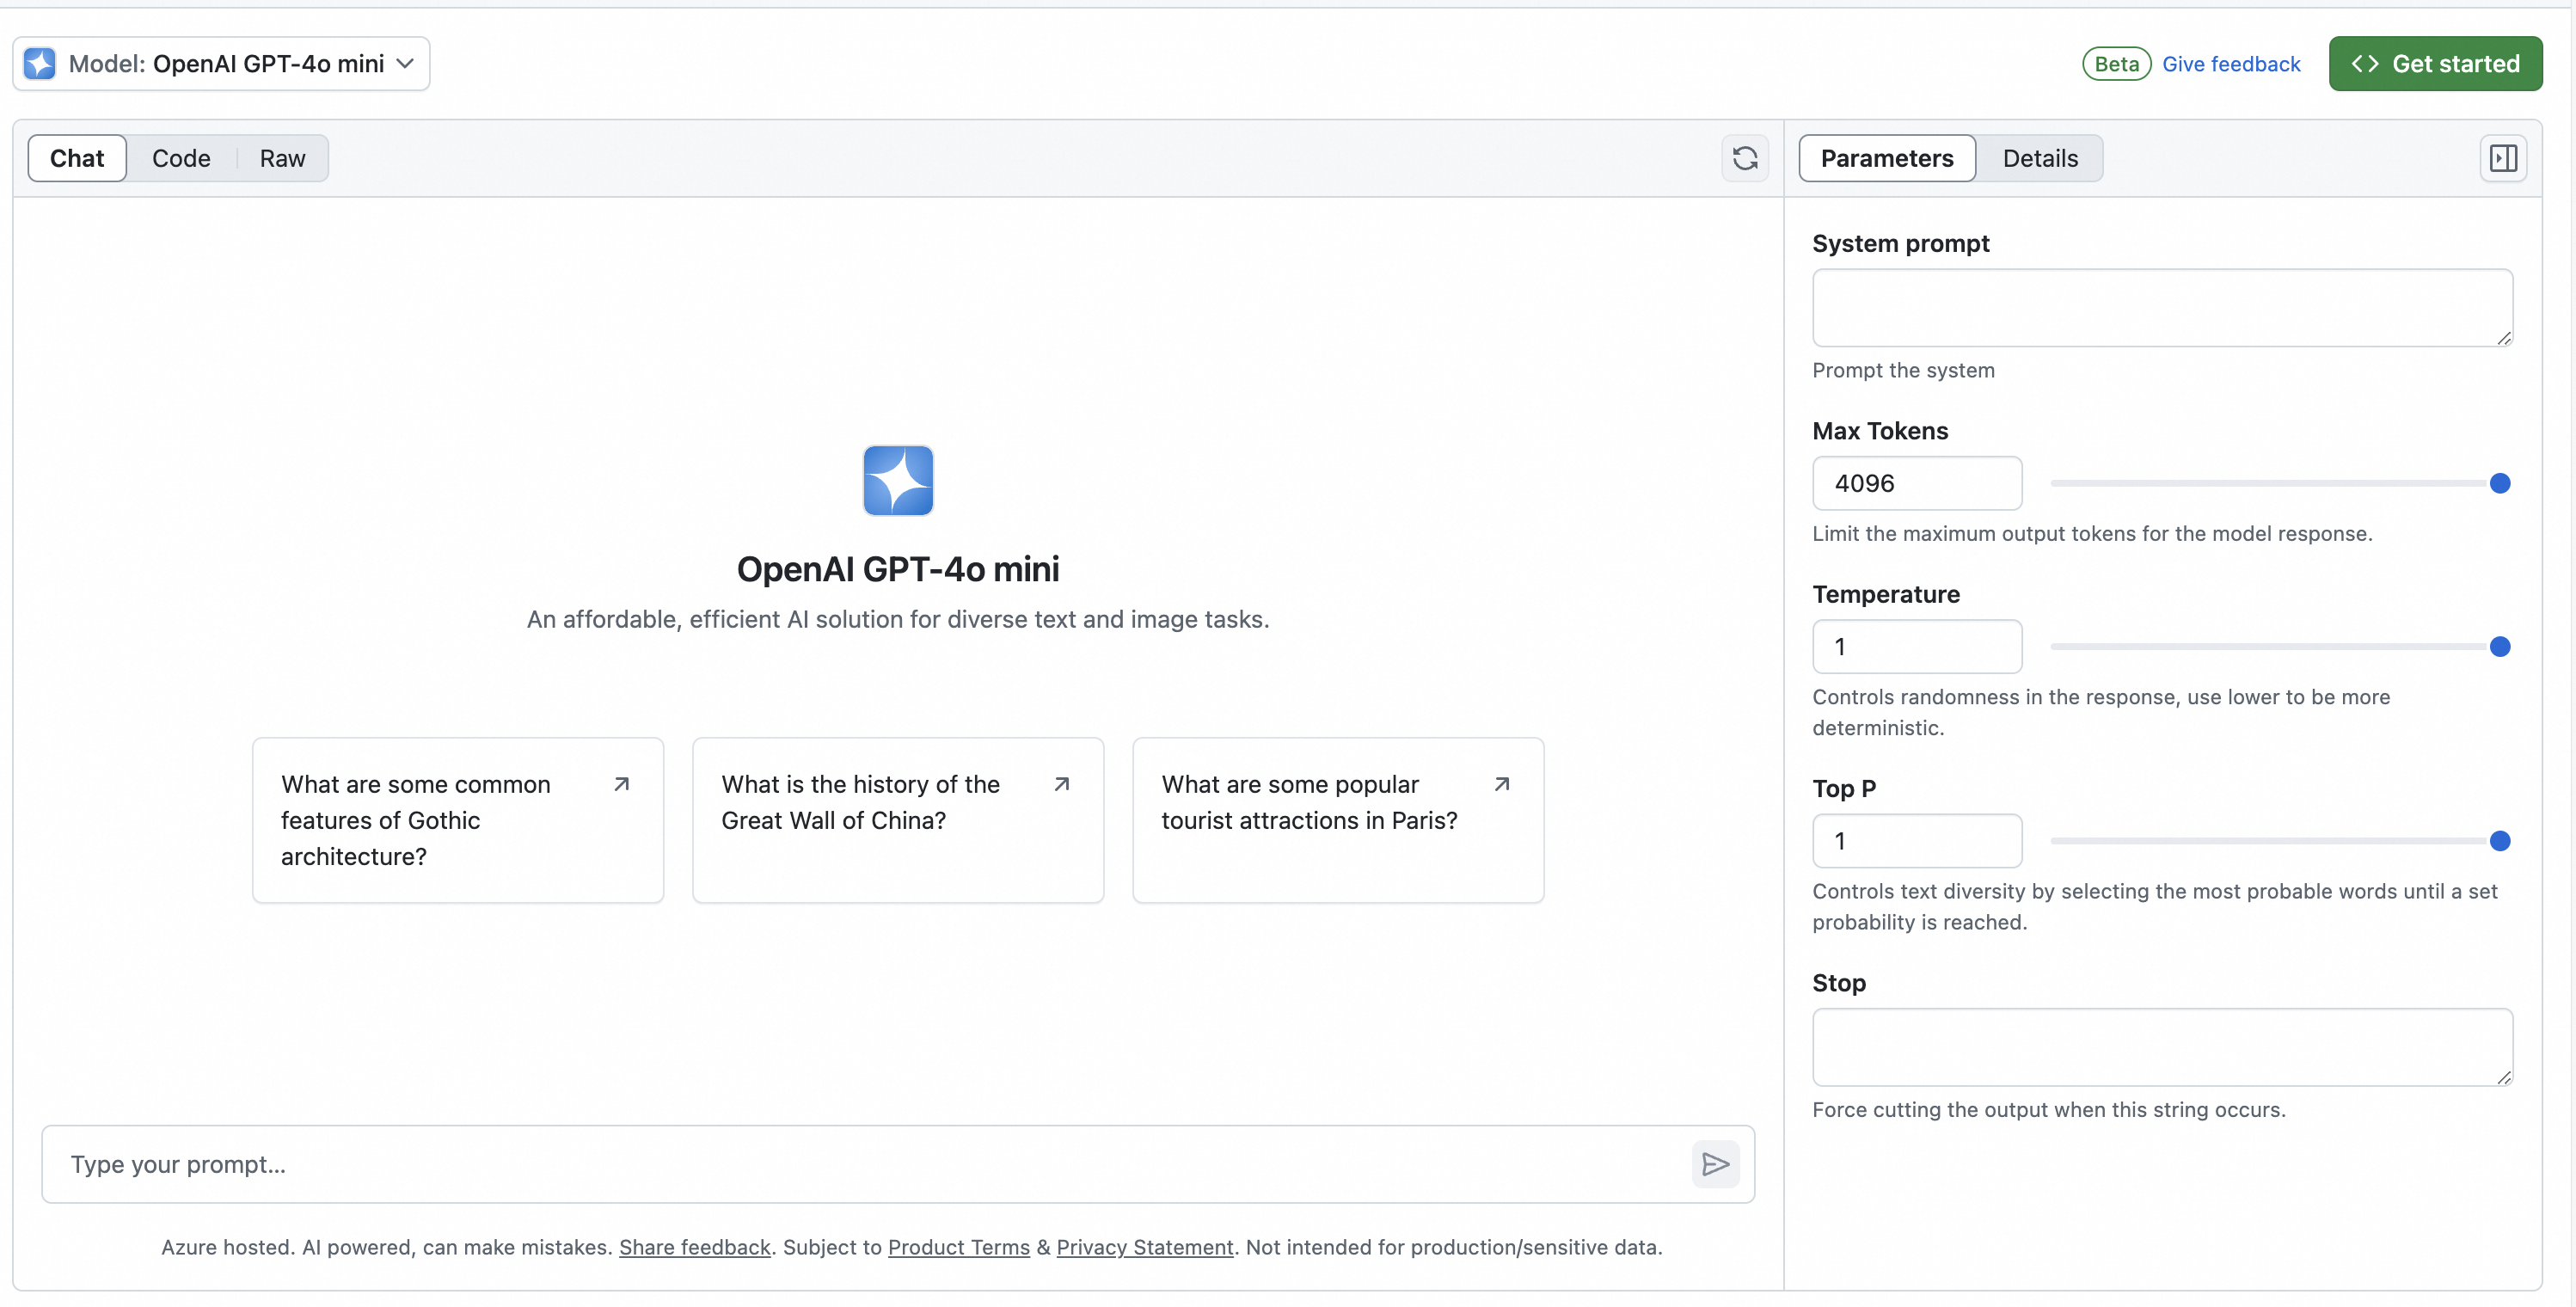Screen dimensions: 2576x1307
Task: Click the arrow icon on the Paris attractions suggestion
Action: [1501, 784]
